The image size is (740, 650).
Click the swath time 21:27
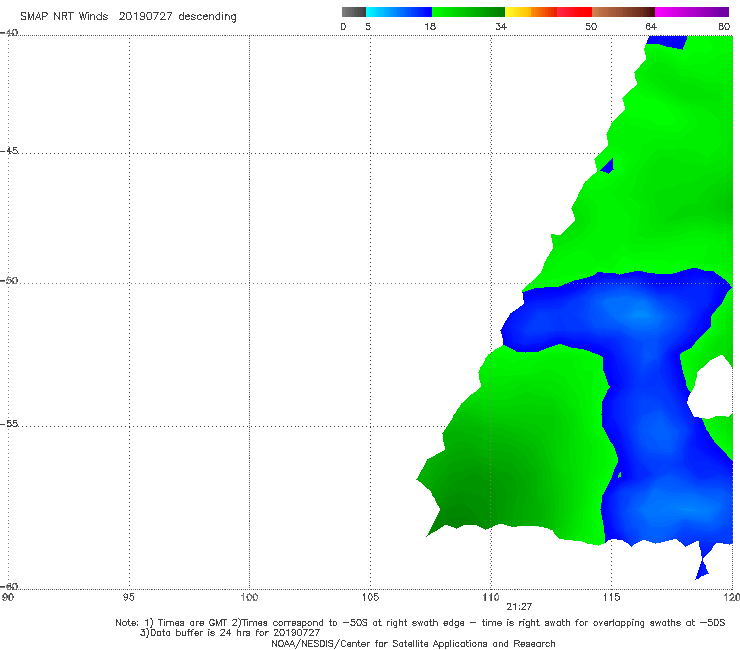tap(519, 607)
